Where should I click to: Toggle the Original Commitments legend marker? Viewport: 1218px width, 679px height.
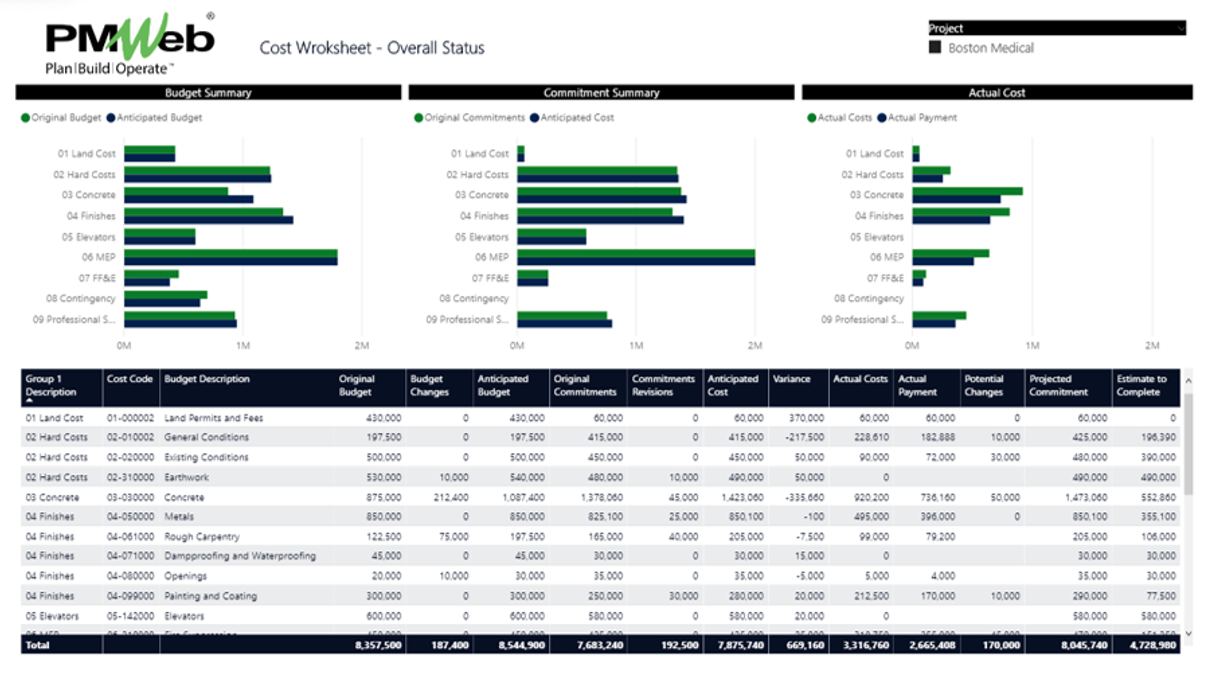(x=419, y=118)
